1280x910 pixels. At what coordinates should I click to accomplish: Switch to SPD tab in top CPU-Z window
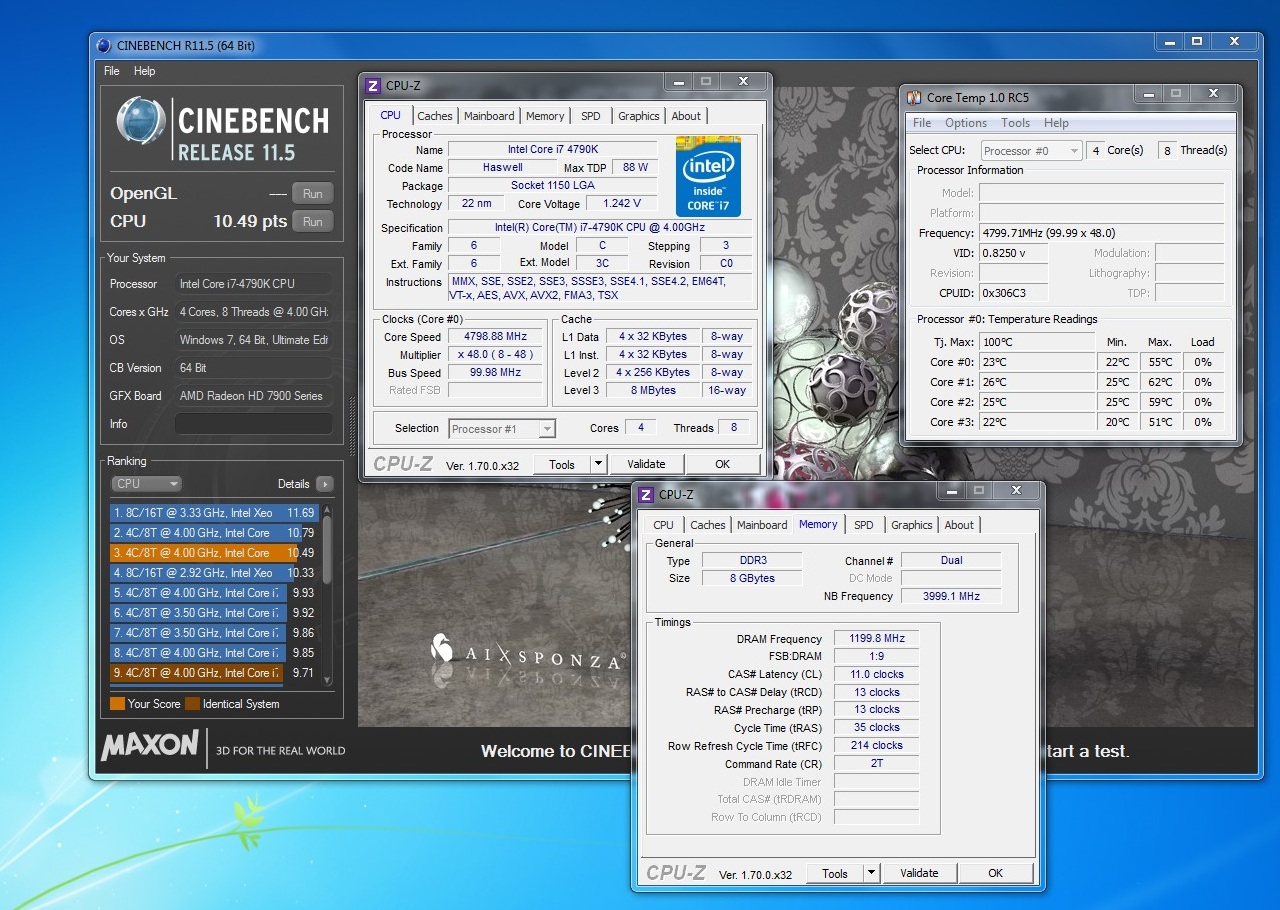(x=591, y=116)
